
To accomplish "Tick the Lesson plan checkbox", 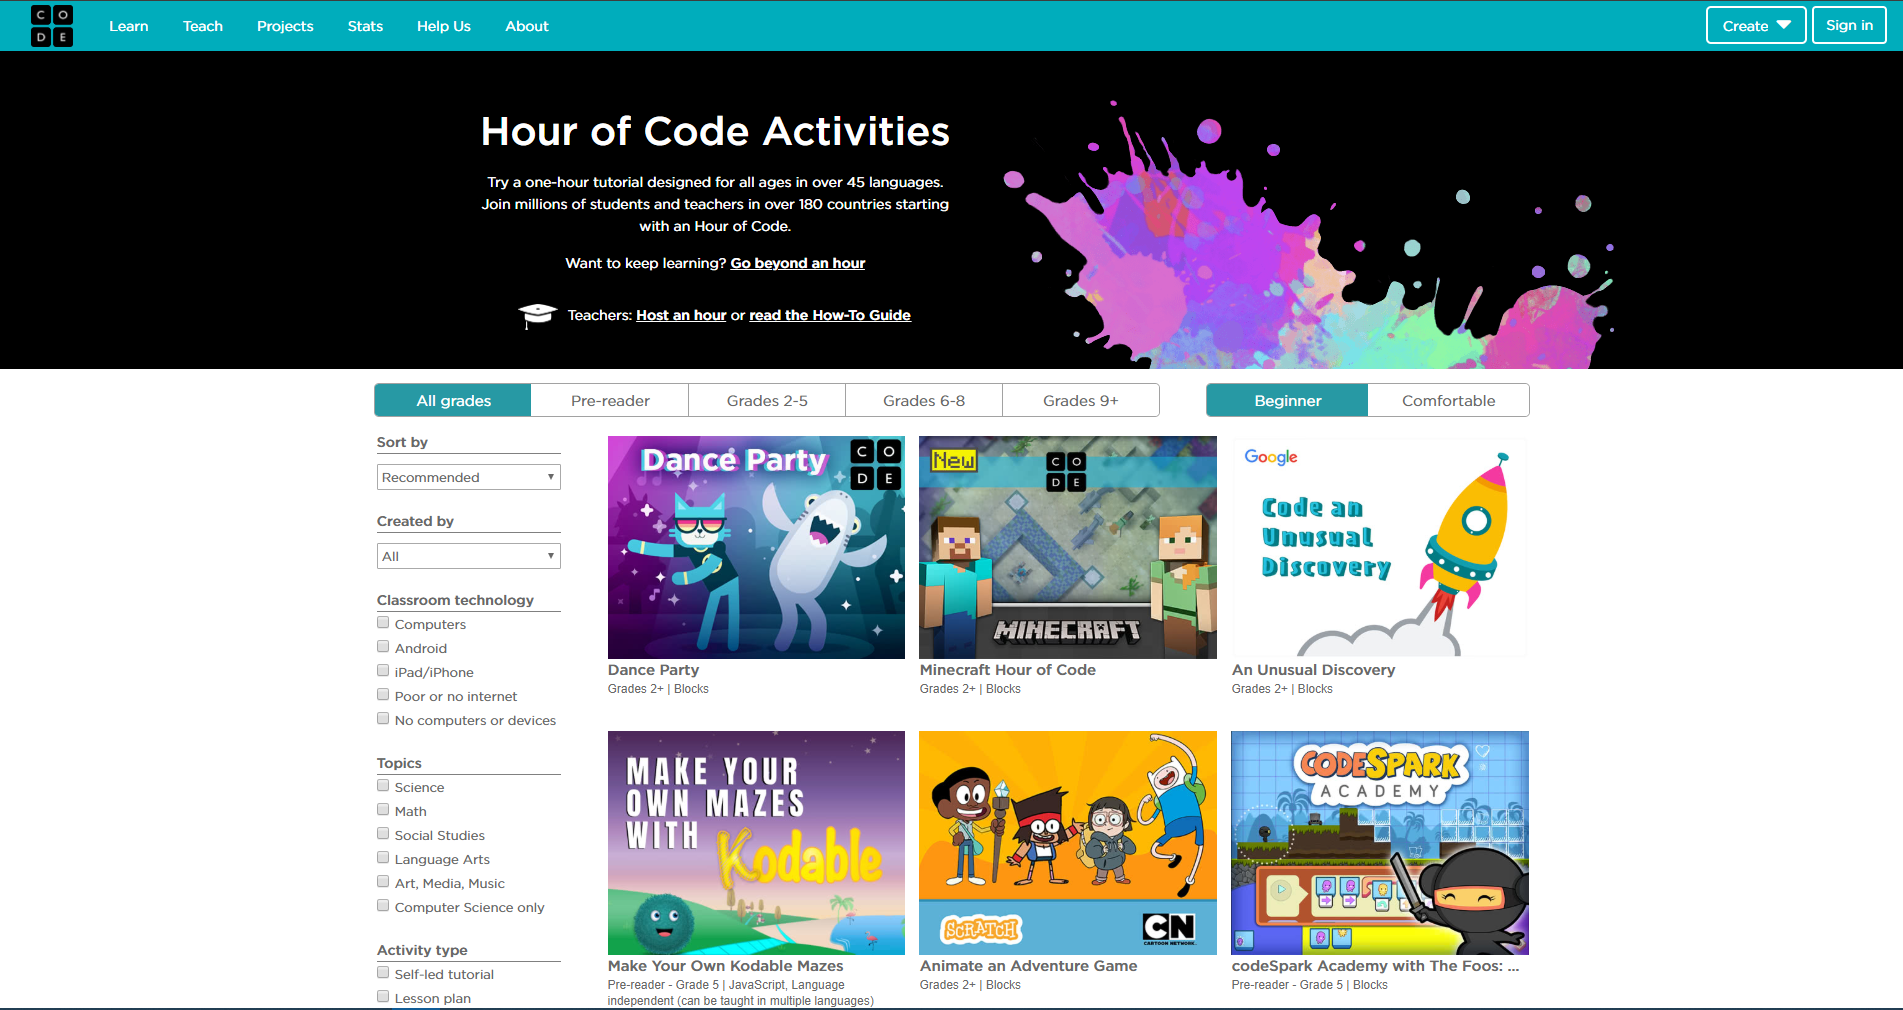I will pos(383,997).
